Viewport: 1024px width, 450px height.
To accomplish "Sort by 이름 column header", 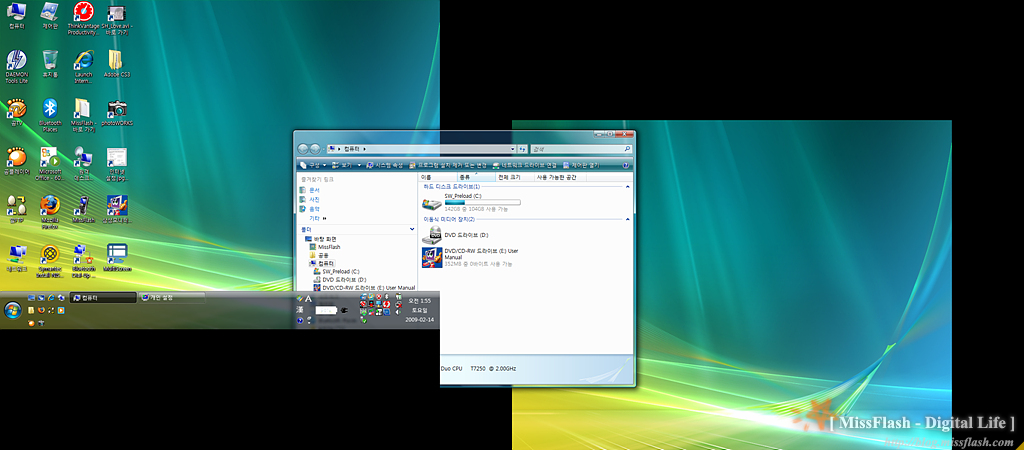I will pos(438,177).
